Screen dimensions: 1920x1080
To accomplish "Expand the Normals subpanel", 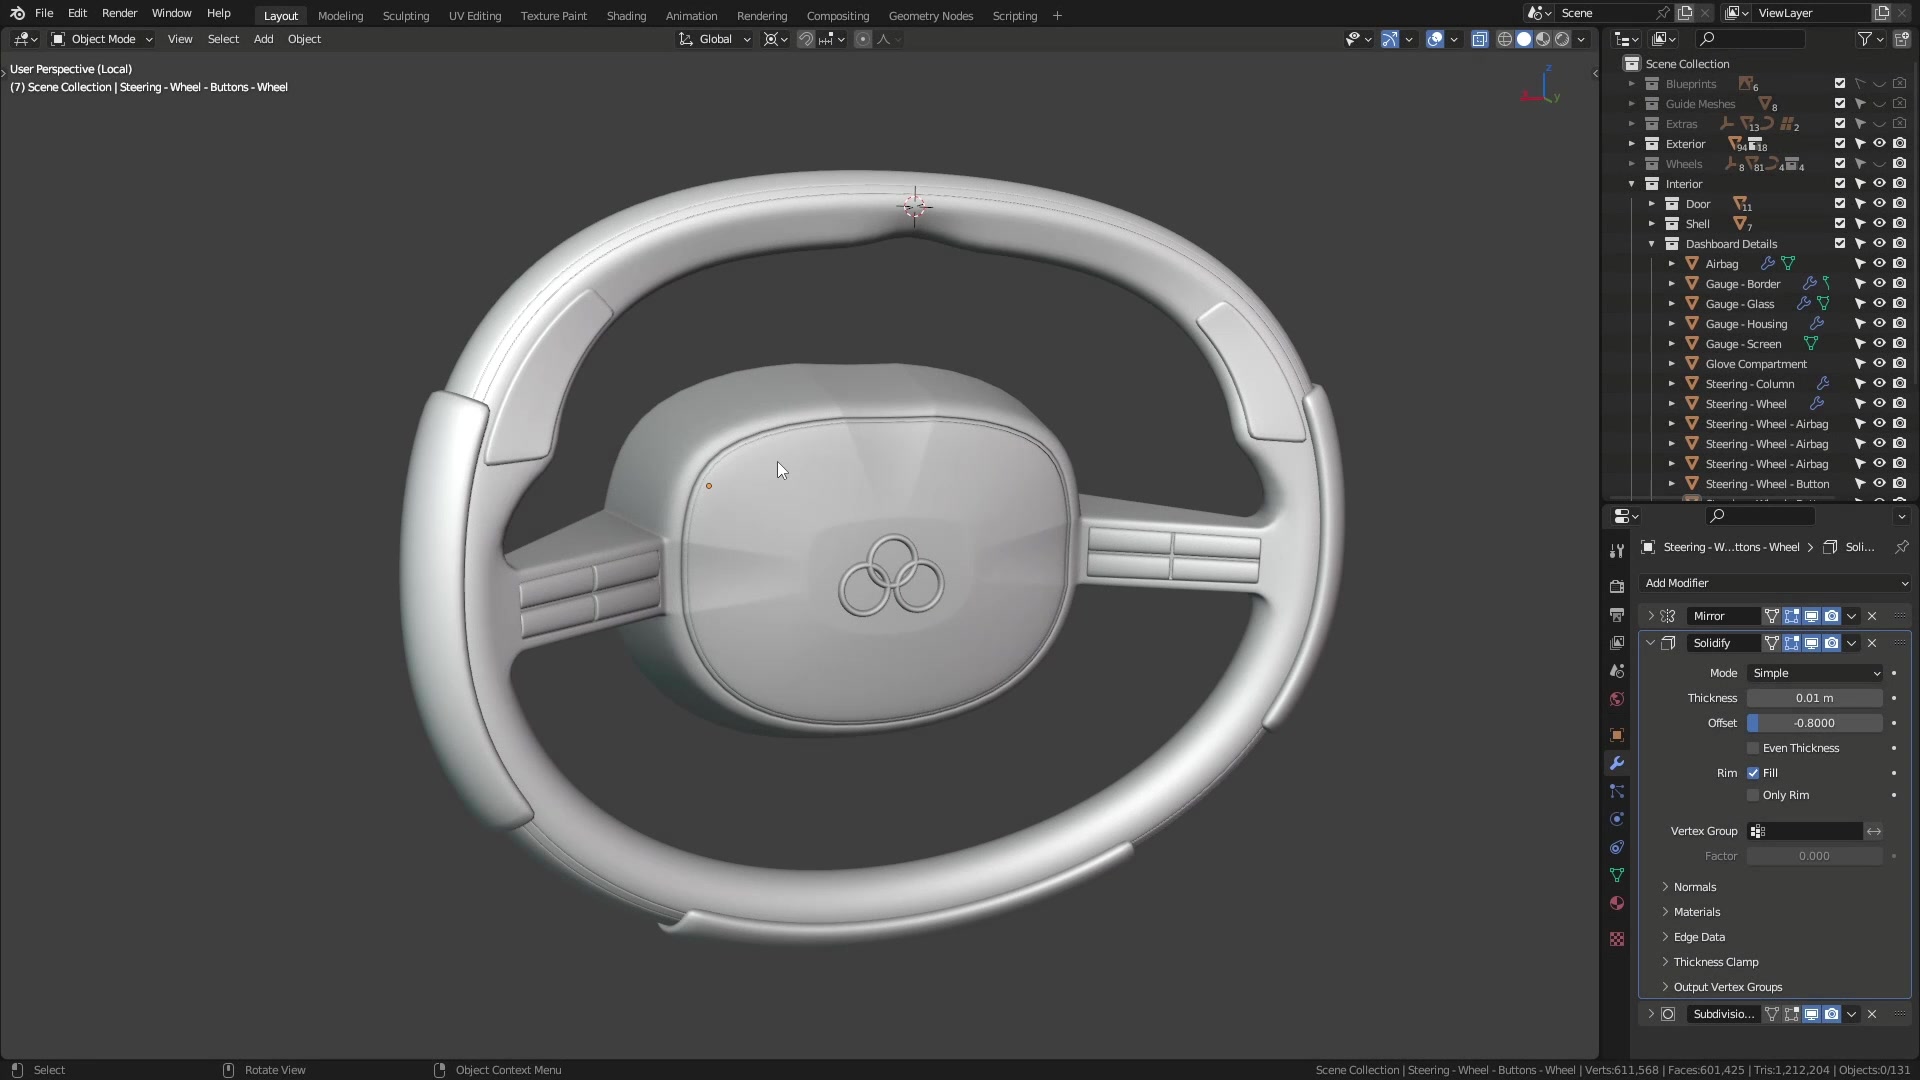I will point(1665,887).
